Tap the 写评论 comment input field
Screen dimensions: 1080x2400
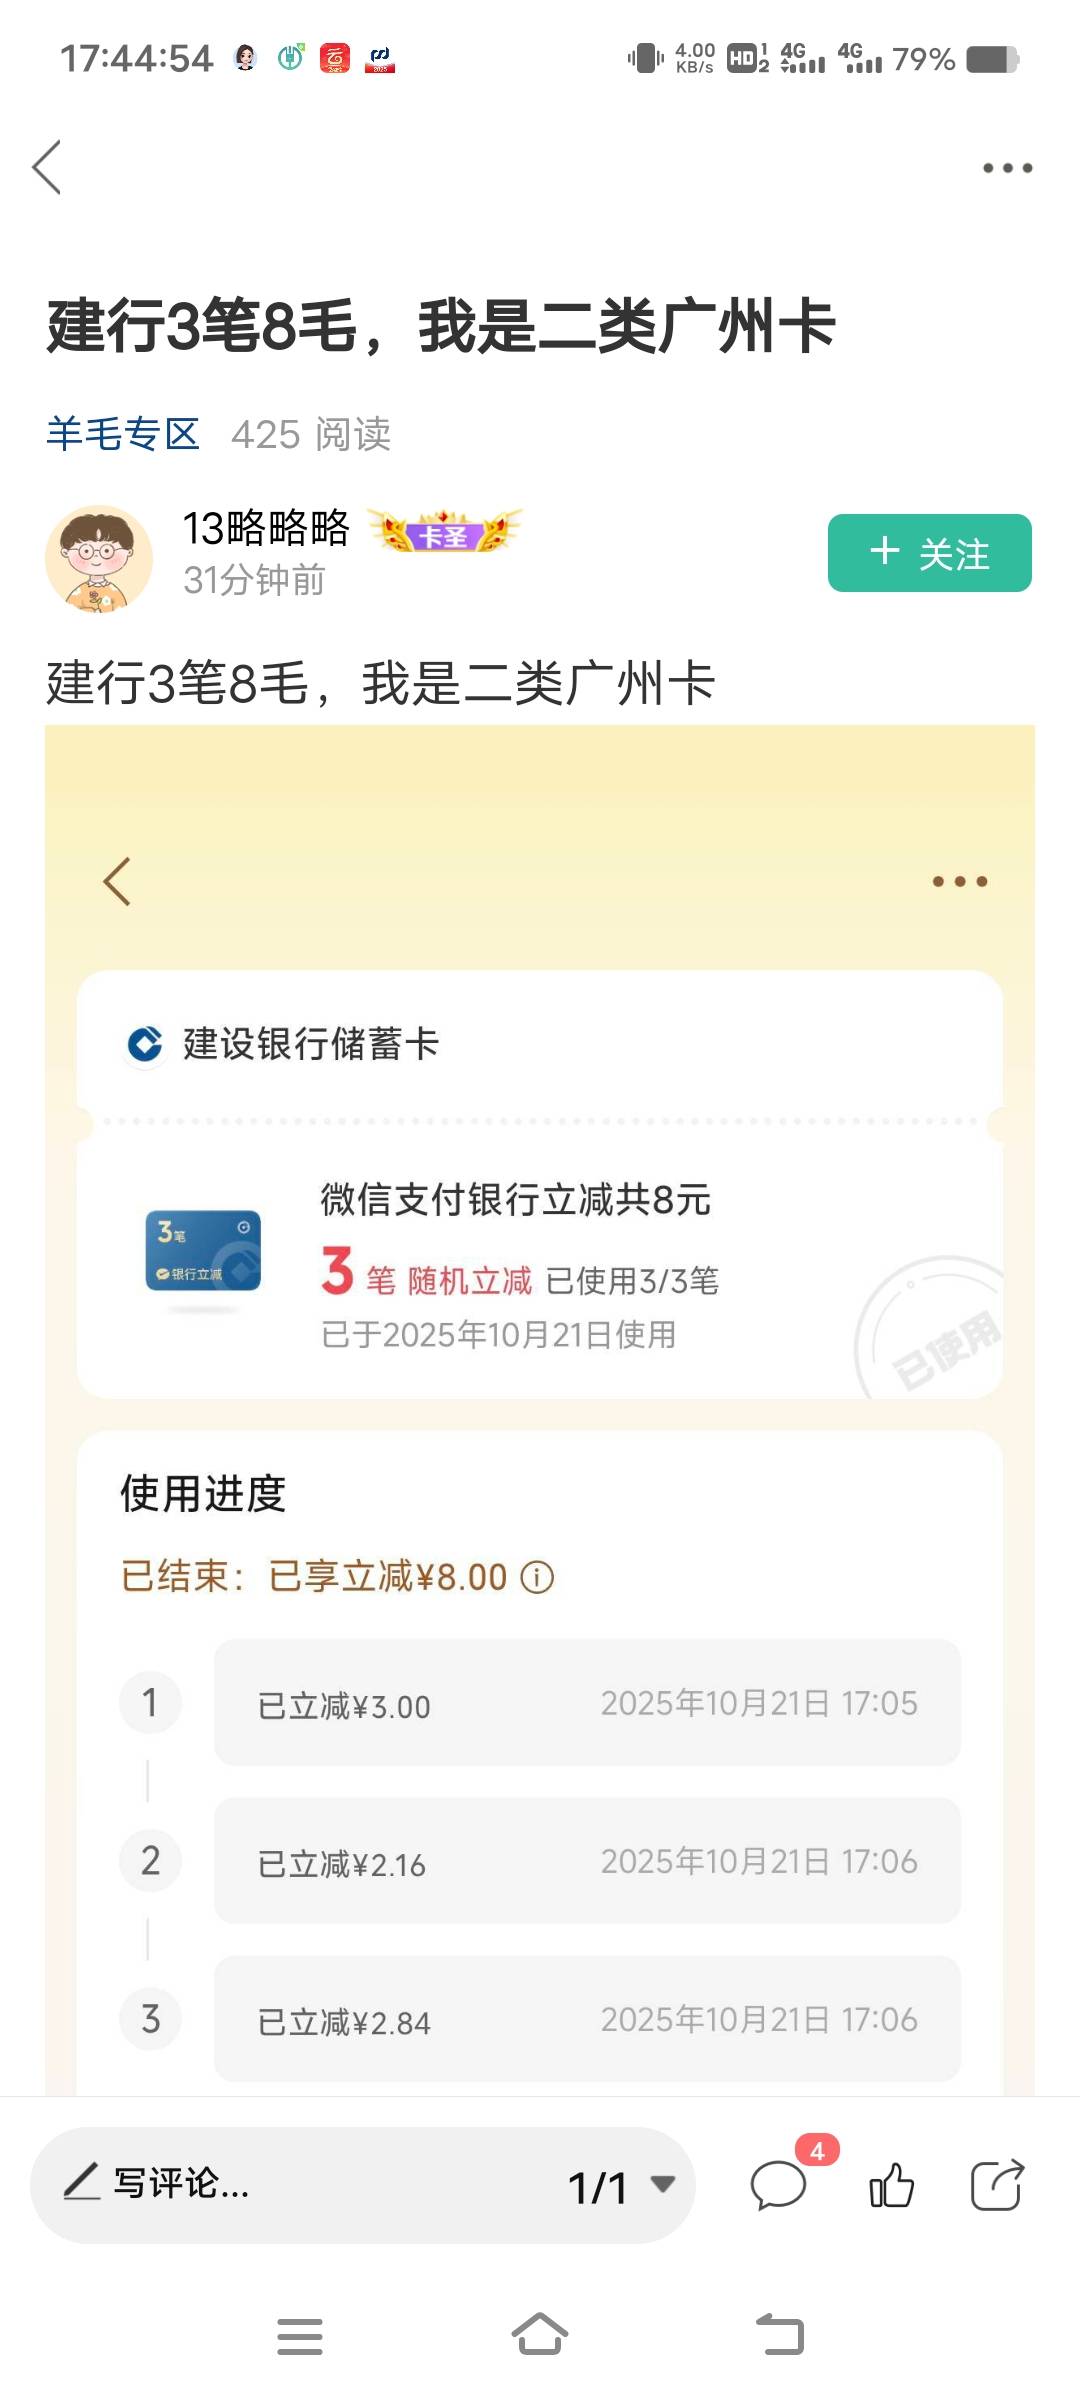[300, 2184]
